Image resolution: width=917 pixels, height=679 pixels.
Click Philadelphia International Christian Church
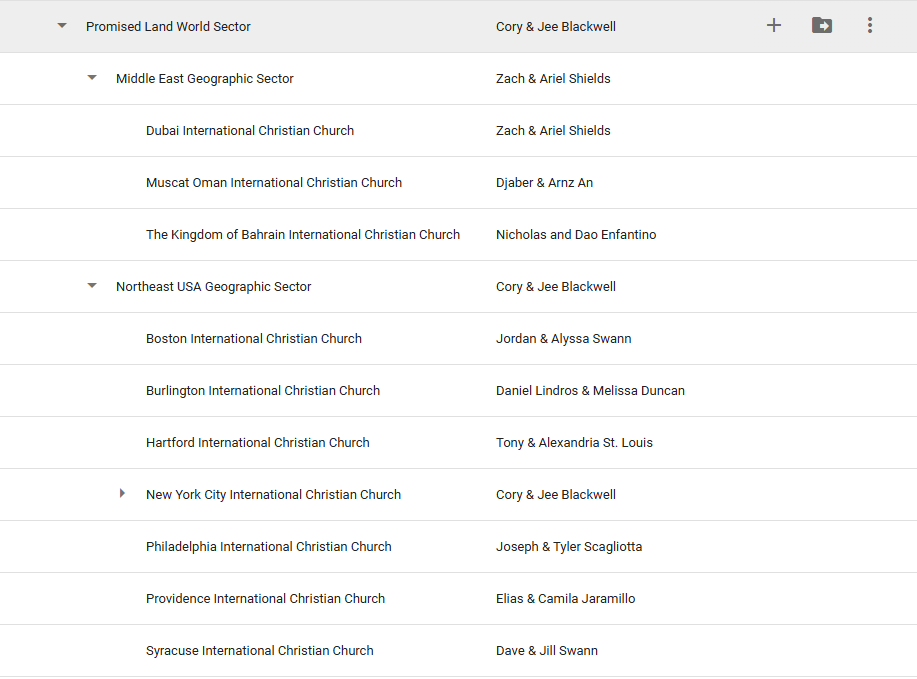pyautogui.click(x=269, y=547)
